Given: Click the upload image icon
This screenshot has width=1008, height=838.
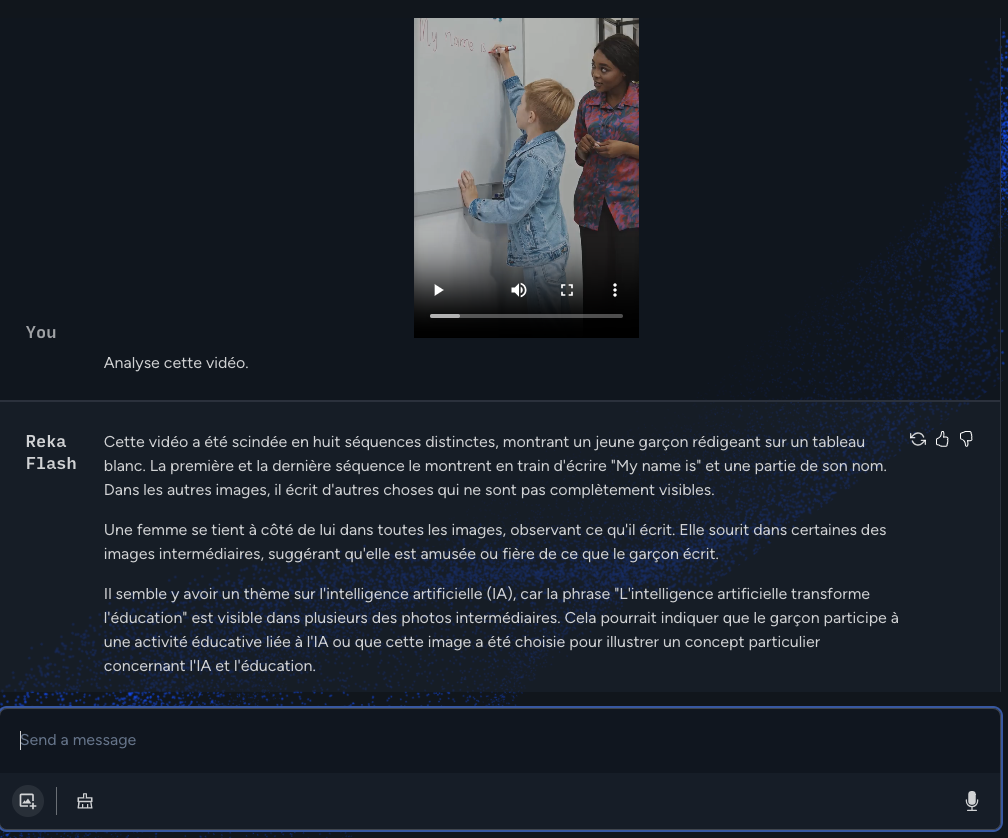Looking at the screenshot, I should [28, 801].
